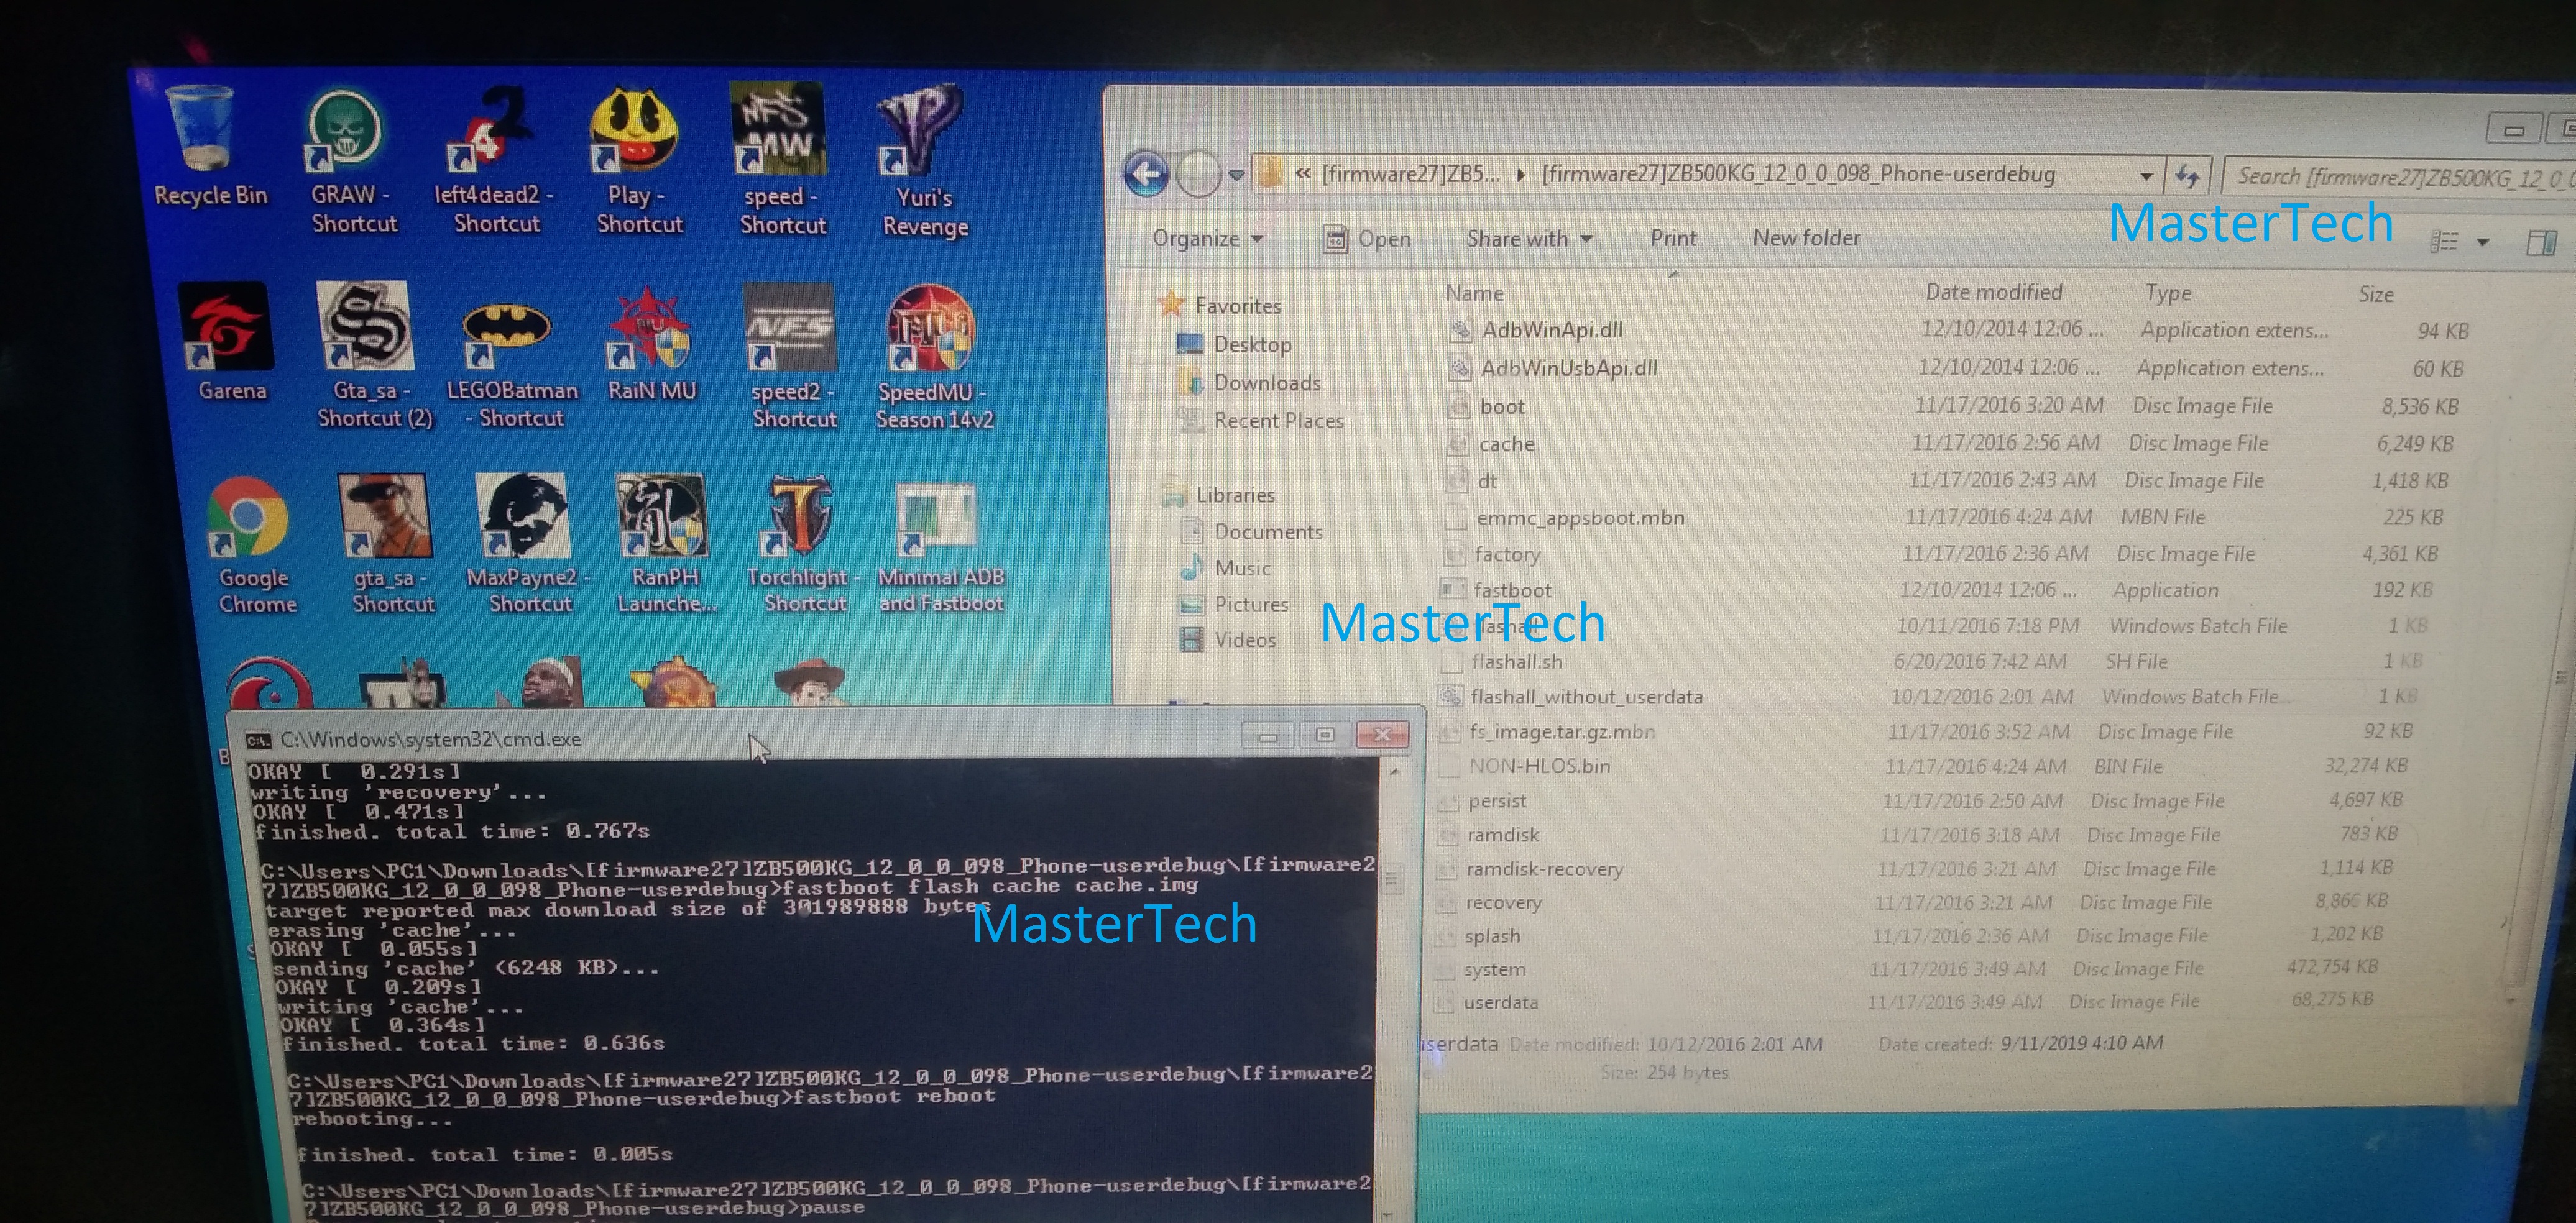Screen dimensions: 2576x1223
Task: Open the recent pages dropdown arrow
Action: (1236, 176)
